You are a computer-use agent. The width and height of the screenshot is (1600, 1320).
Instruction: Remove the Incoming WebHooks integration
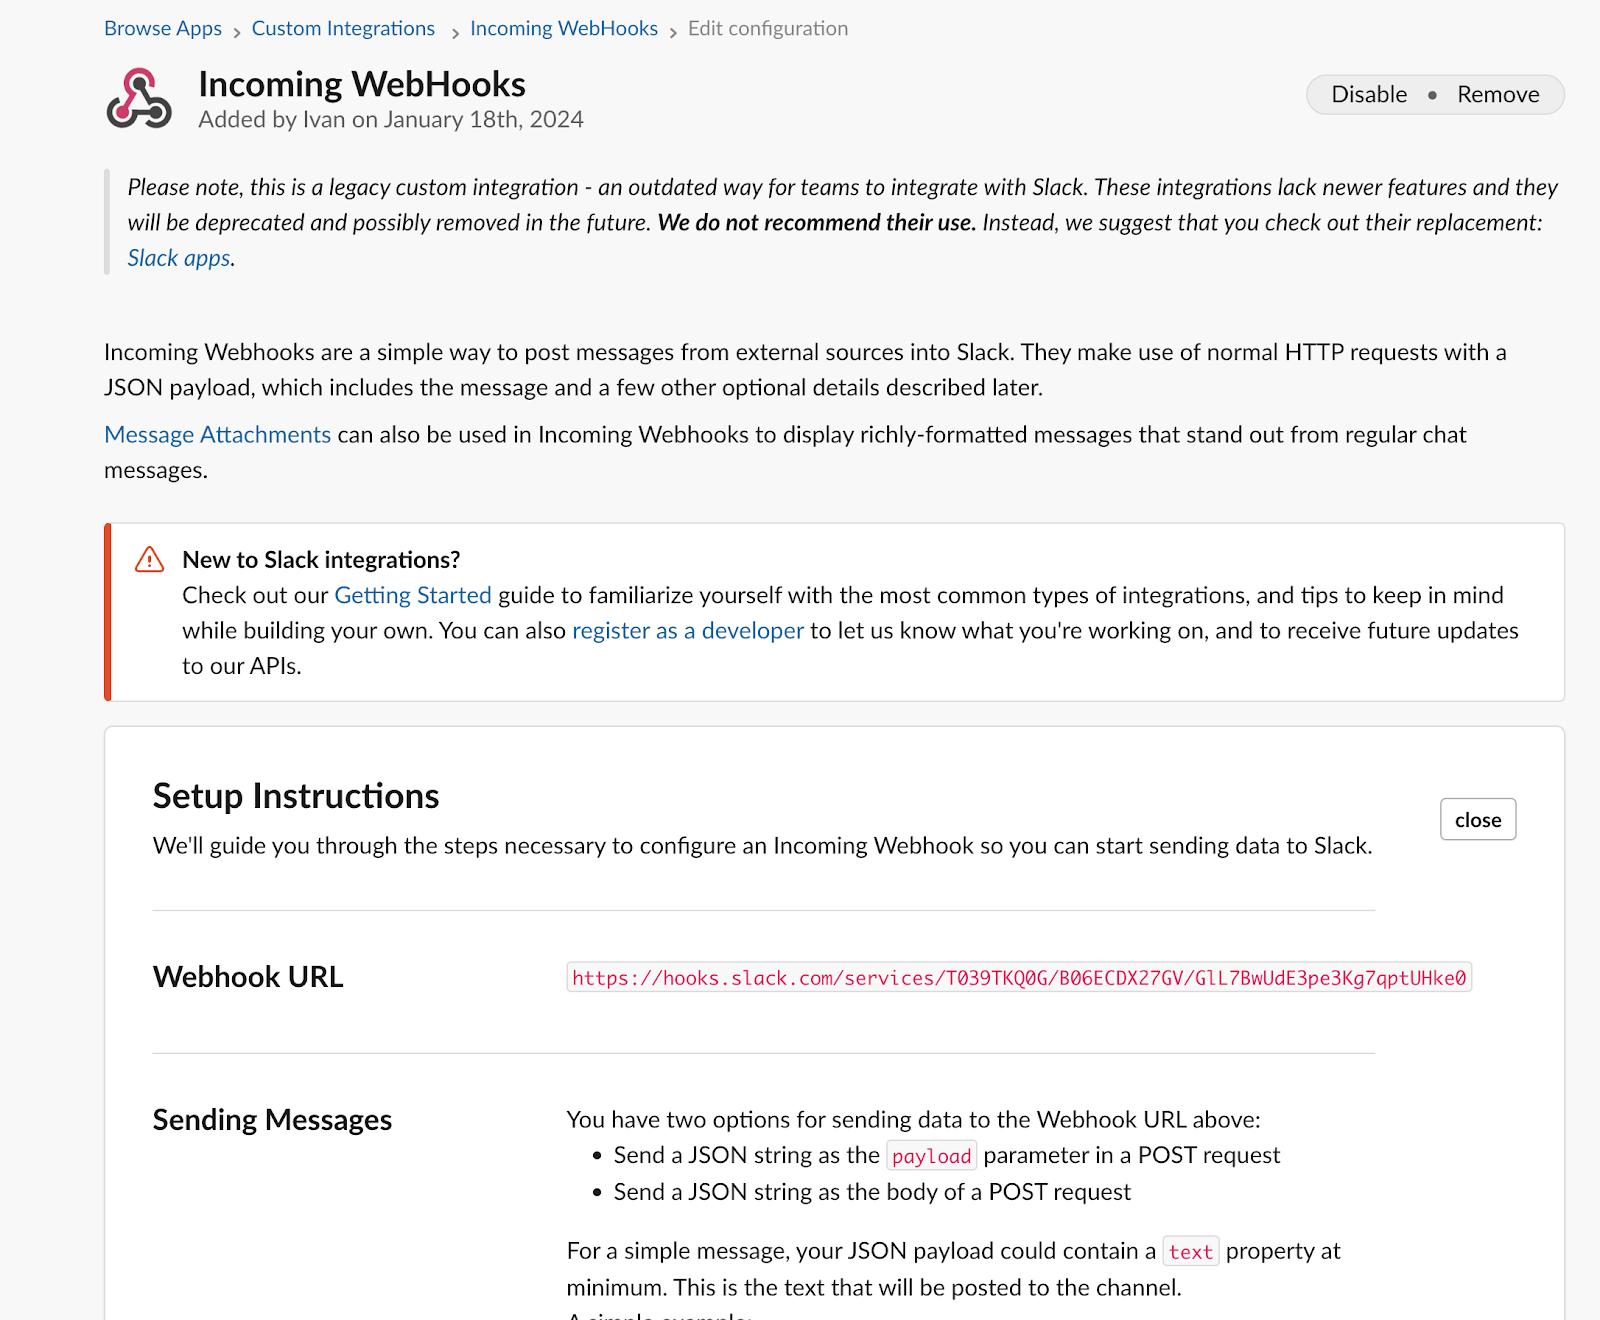(1498, 94)
